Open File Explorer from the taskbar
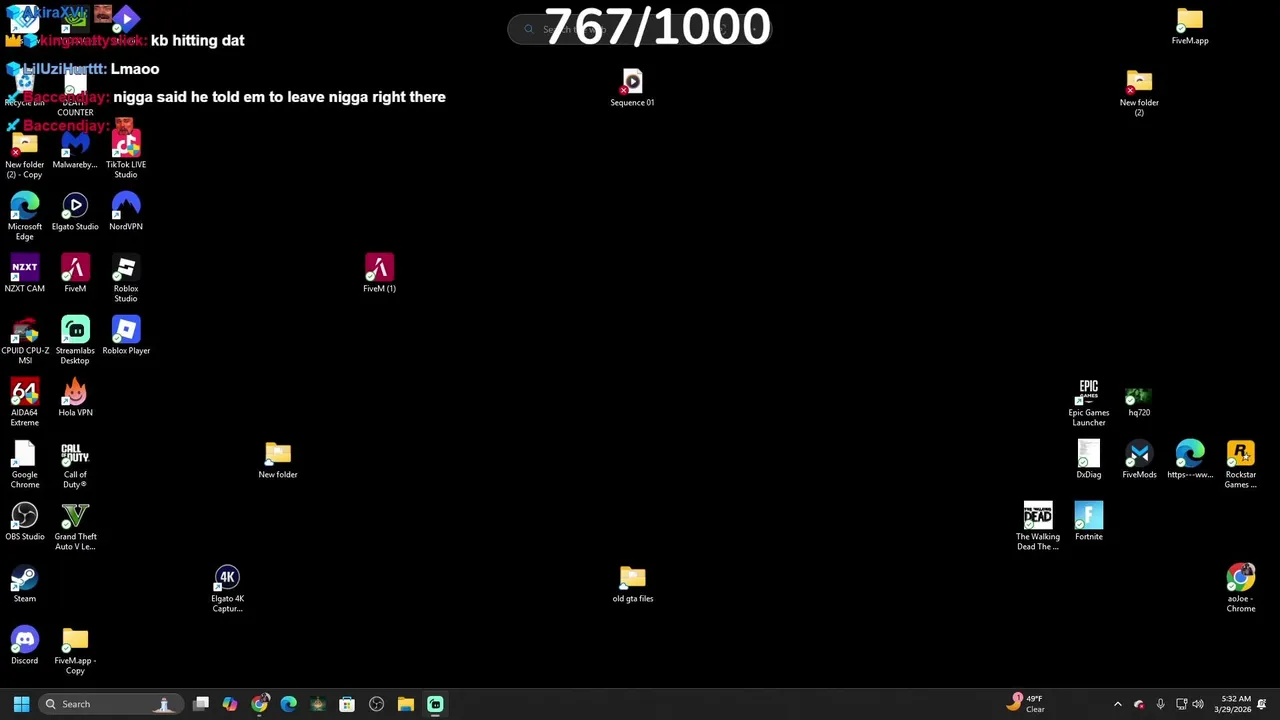Viewport: 1280px width, 720px height. click(x=405, y=704)
